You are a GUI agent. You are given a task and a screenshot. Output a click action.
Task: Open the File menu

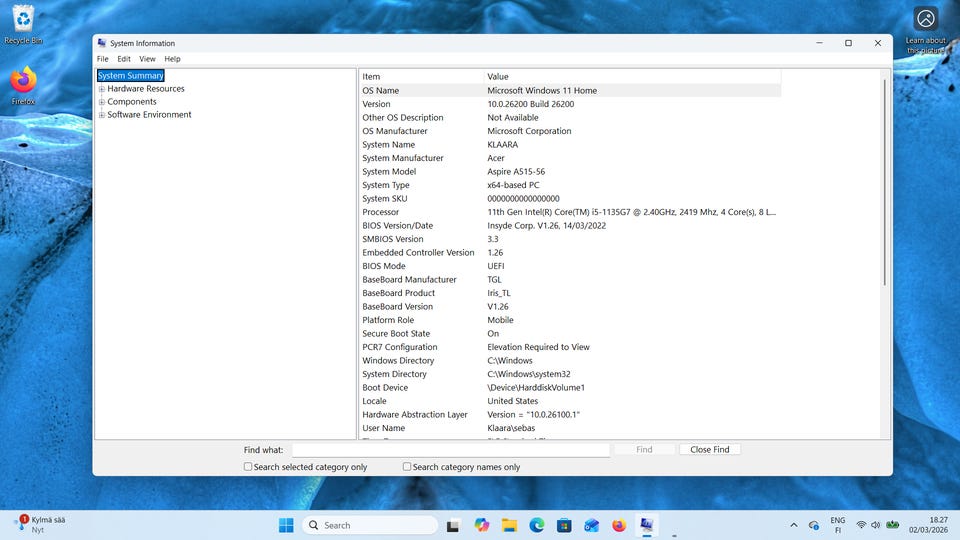tap(102, 59)
